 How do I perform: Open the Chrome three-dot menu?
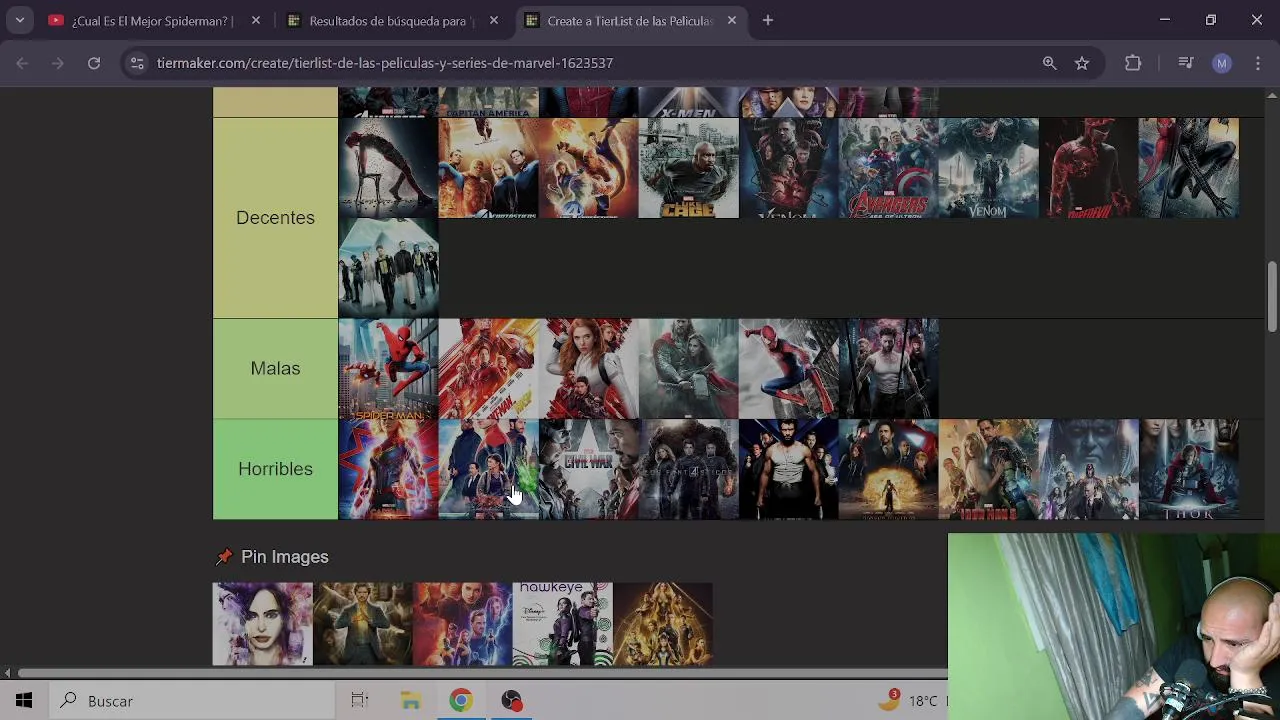pyautogui.click(x=1258, y=63)
